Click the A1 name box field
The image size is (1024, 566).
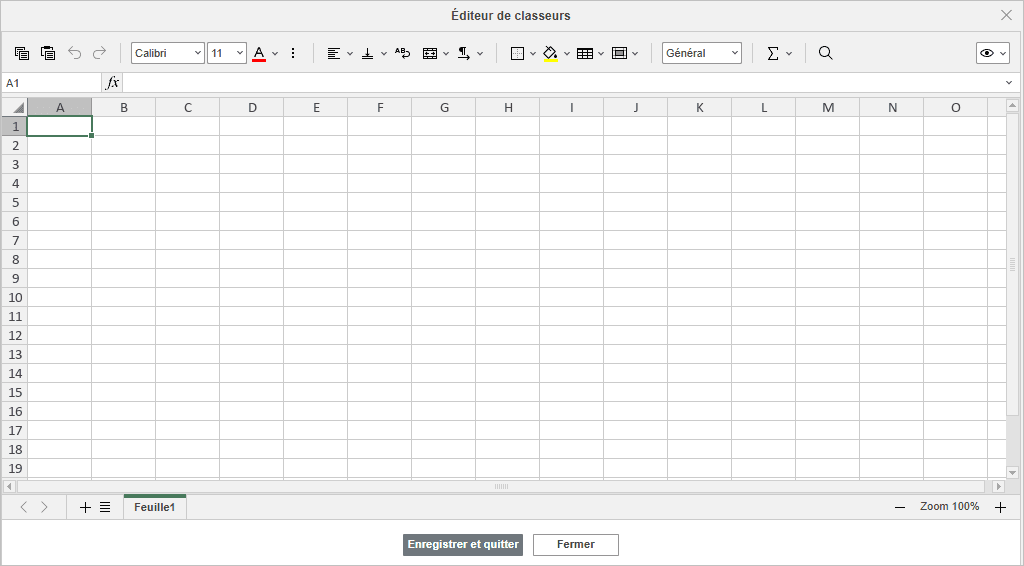click(x=52, y=83)
